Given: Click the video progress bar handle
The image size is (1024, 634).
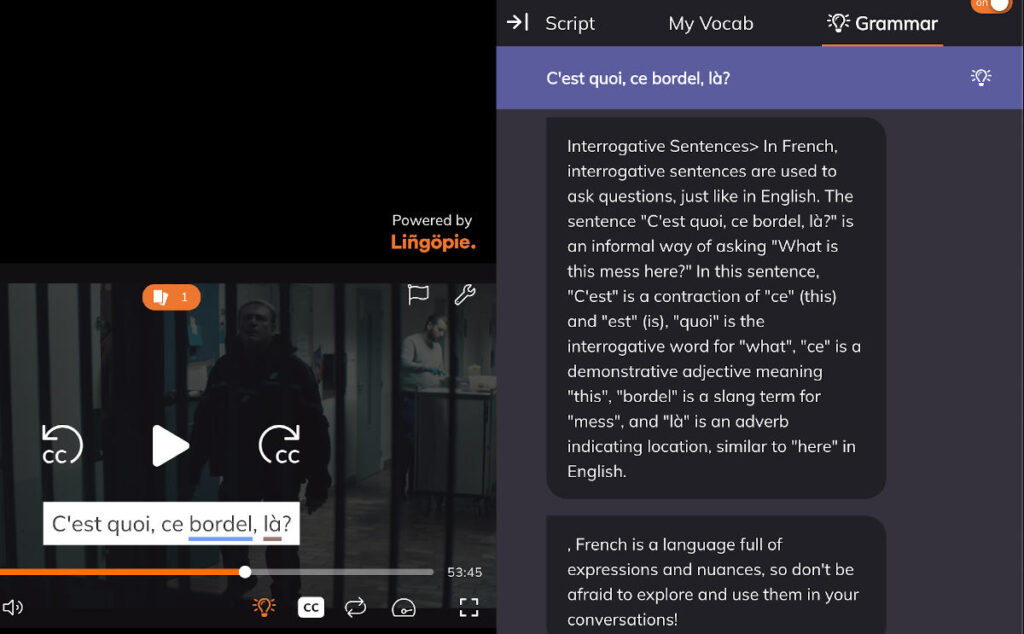Looking at the screenshot, I should [x=245, y=572].
